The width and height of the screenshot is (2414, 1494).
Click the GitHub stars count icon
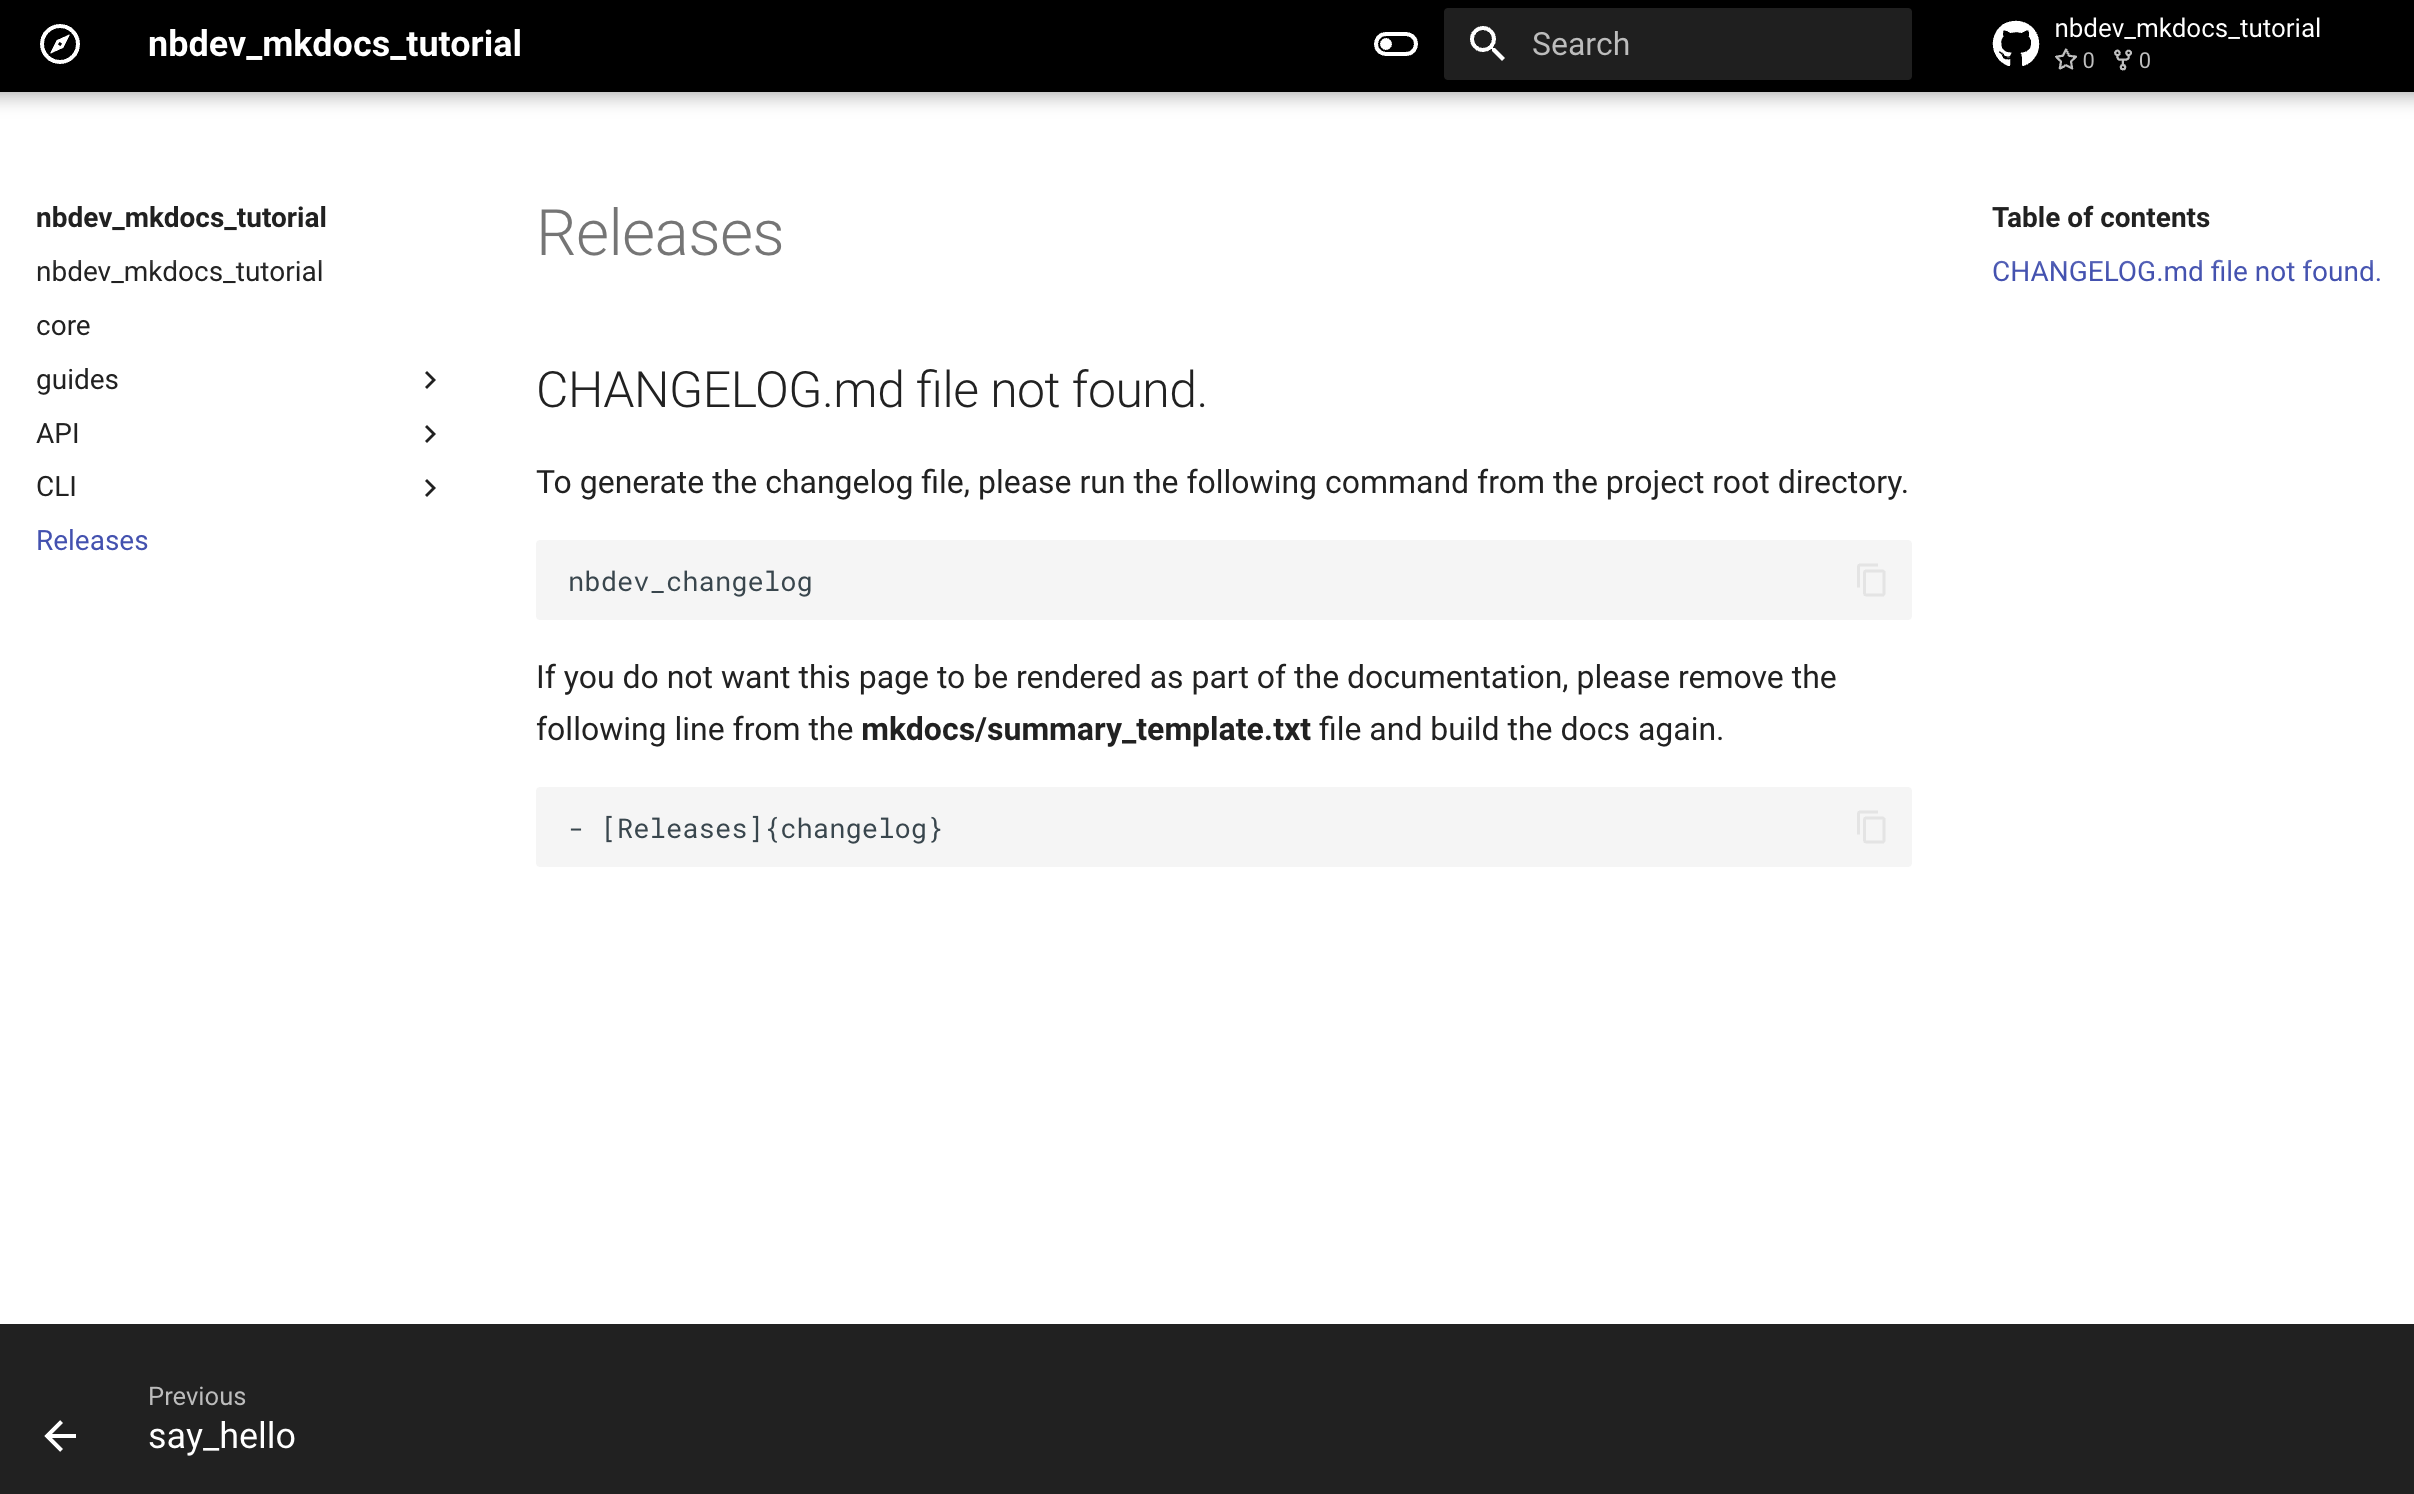click(x=2066, y=61)
